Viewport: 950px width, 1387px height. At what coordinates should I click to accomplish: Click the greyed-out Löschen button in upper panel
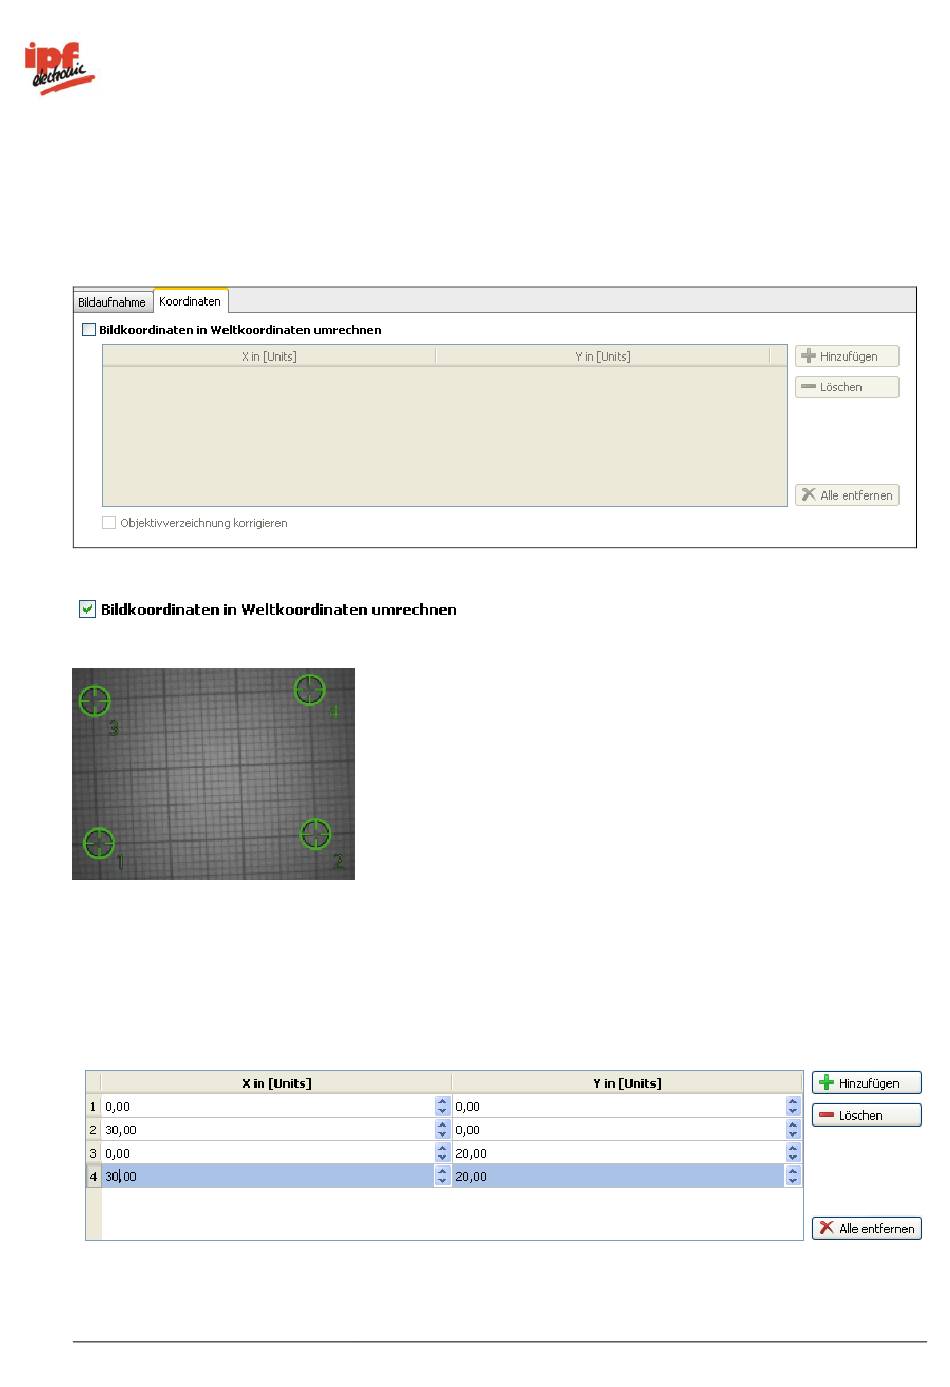point(847,387)
